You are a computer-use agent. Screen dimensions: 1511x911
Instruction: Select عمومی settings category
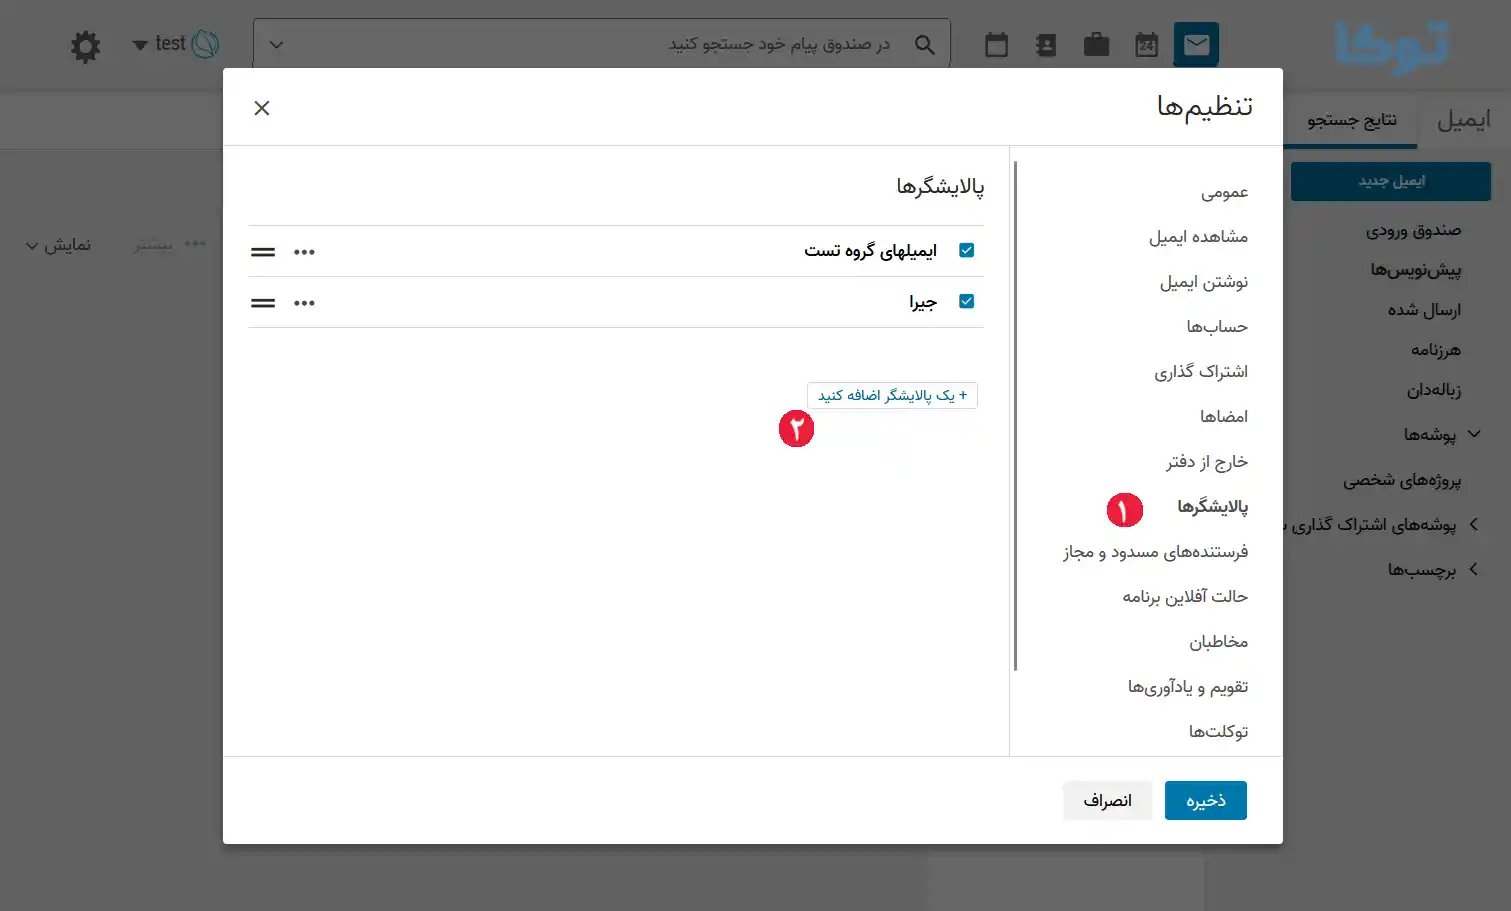pyautogui.click(x=1224, y=192)
